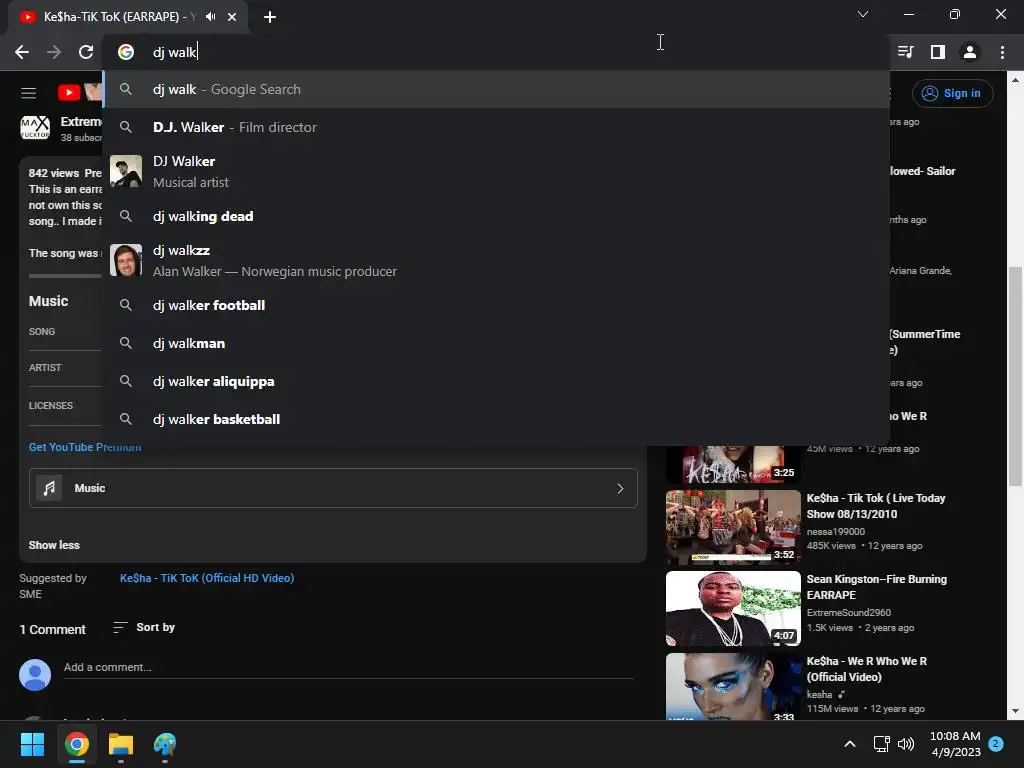Expand the tab search chevron
This screenshot has width=1024, height=768.
click(863, 14)
